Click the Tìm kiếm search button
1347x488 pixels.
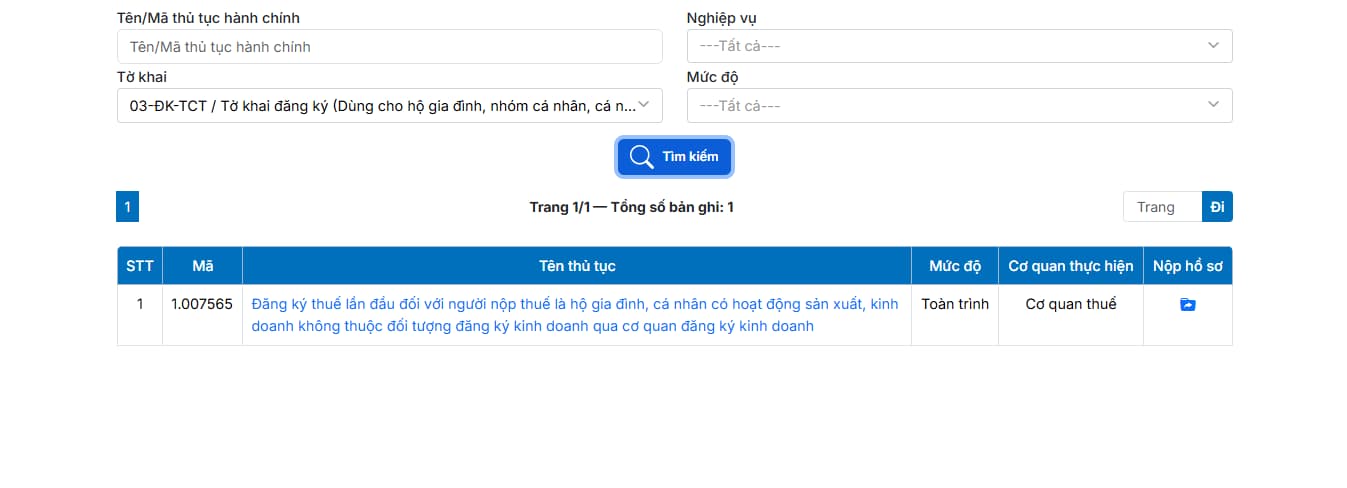[675, 157]
